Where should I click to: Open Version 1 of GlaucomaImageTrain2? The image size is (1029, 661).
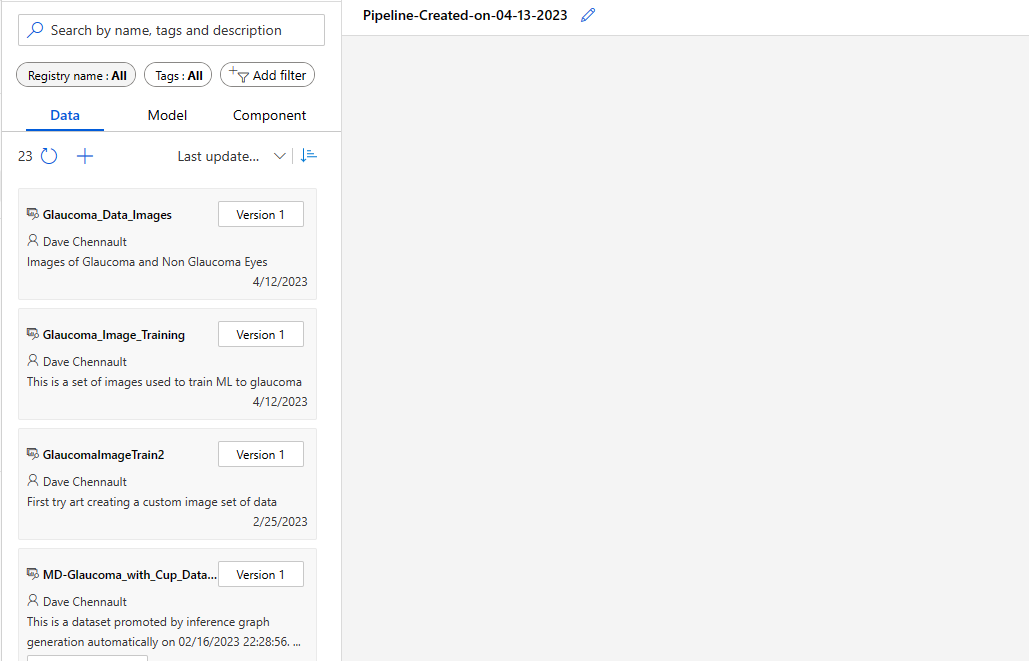point(260,453)
